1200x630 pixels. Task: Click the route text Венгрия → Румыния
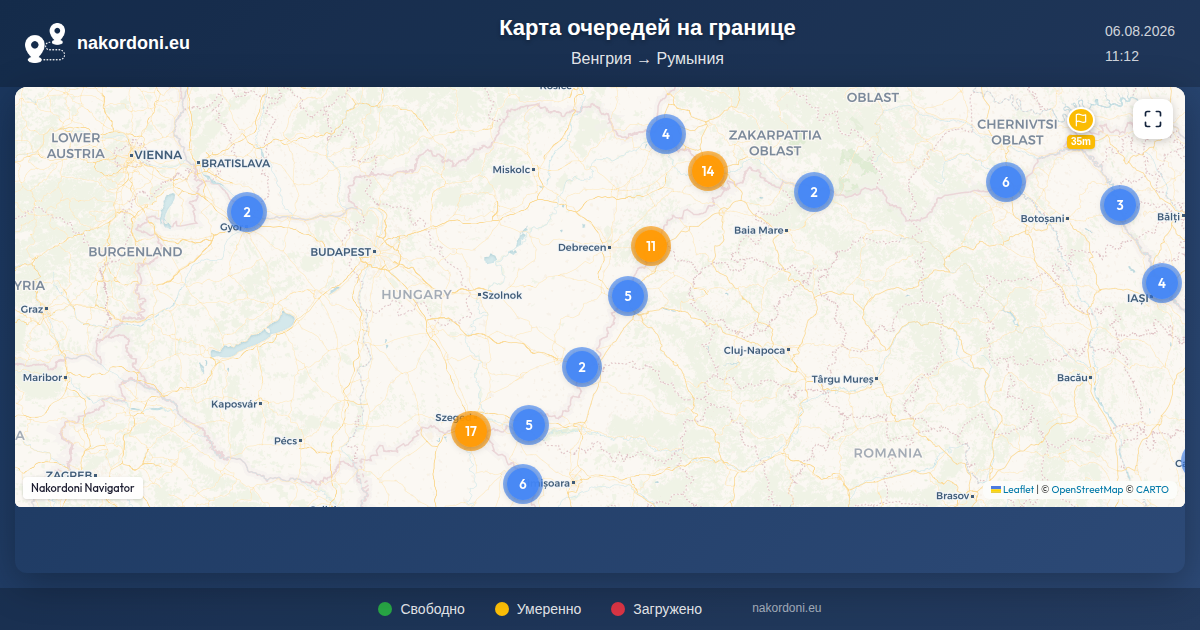(x=648, y=59)
